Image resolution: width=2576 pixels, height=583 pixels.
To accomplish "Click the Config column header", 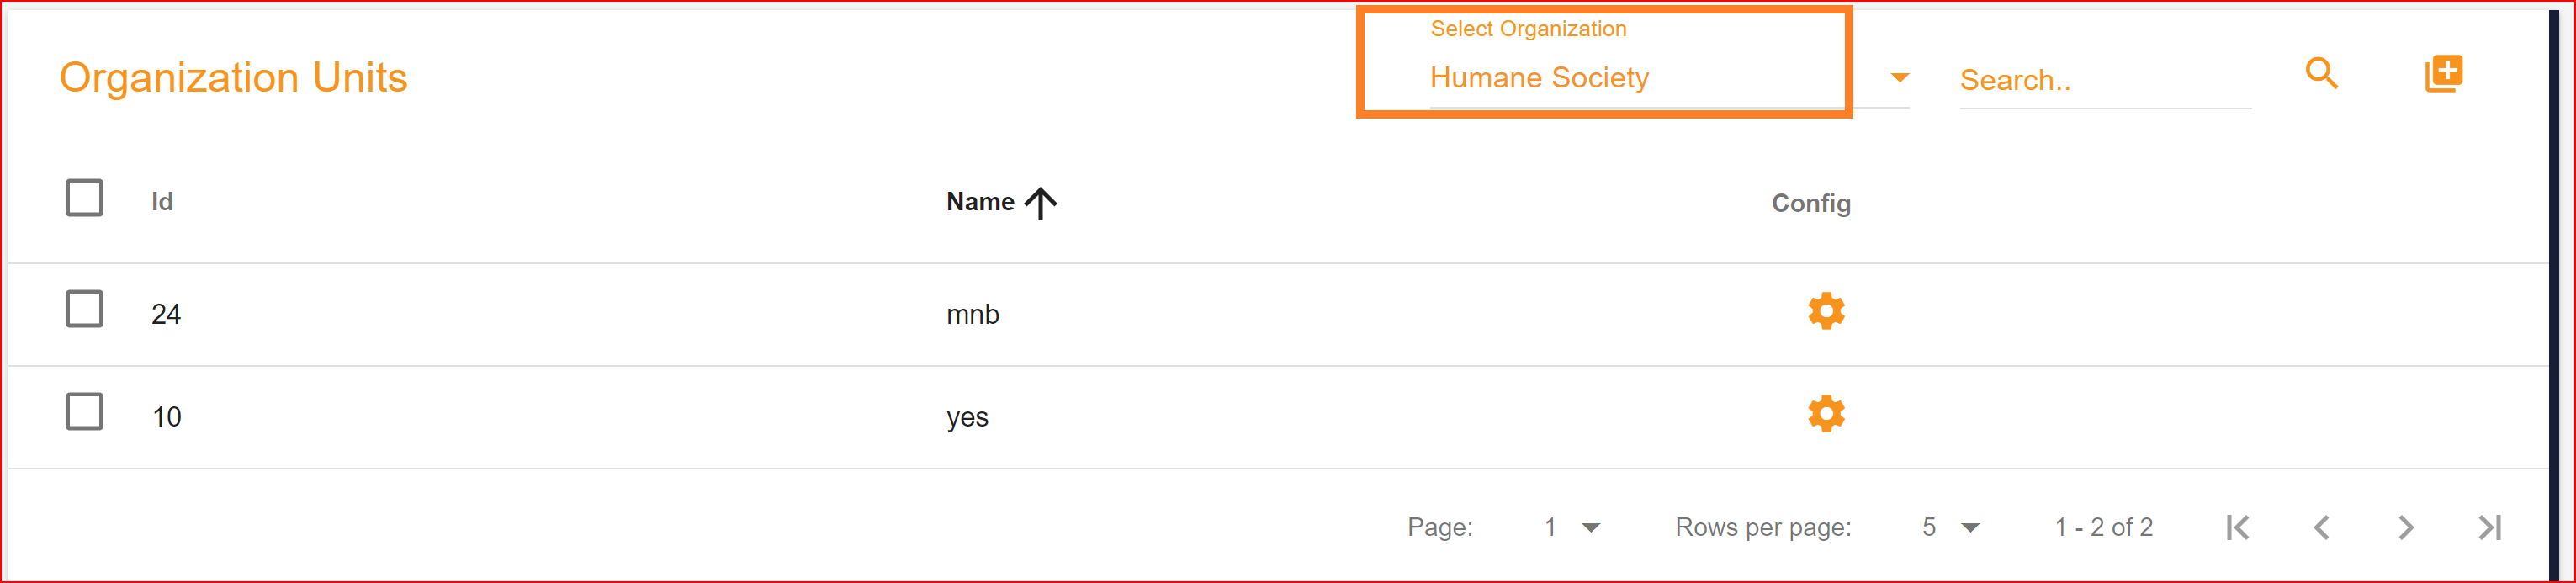I will (1811, 203).
